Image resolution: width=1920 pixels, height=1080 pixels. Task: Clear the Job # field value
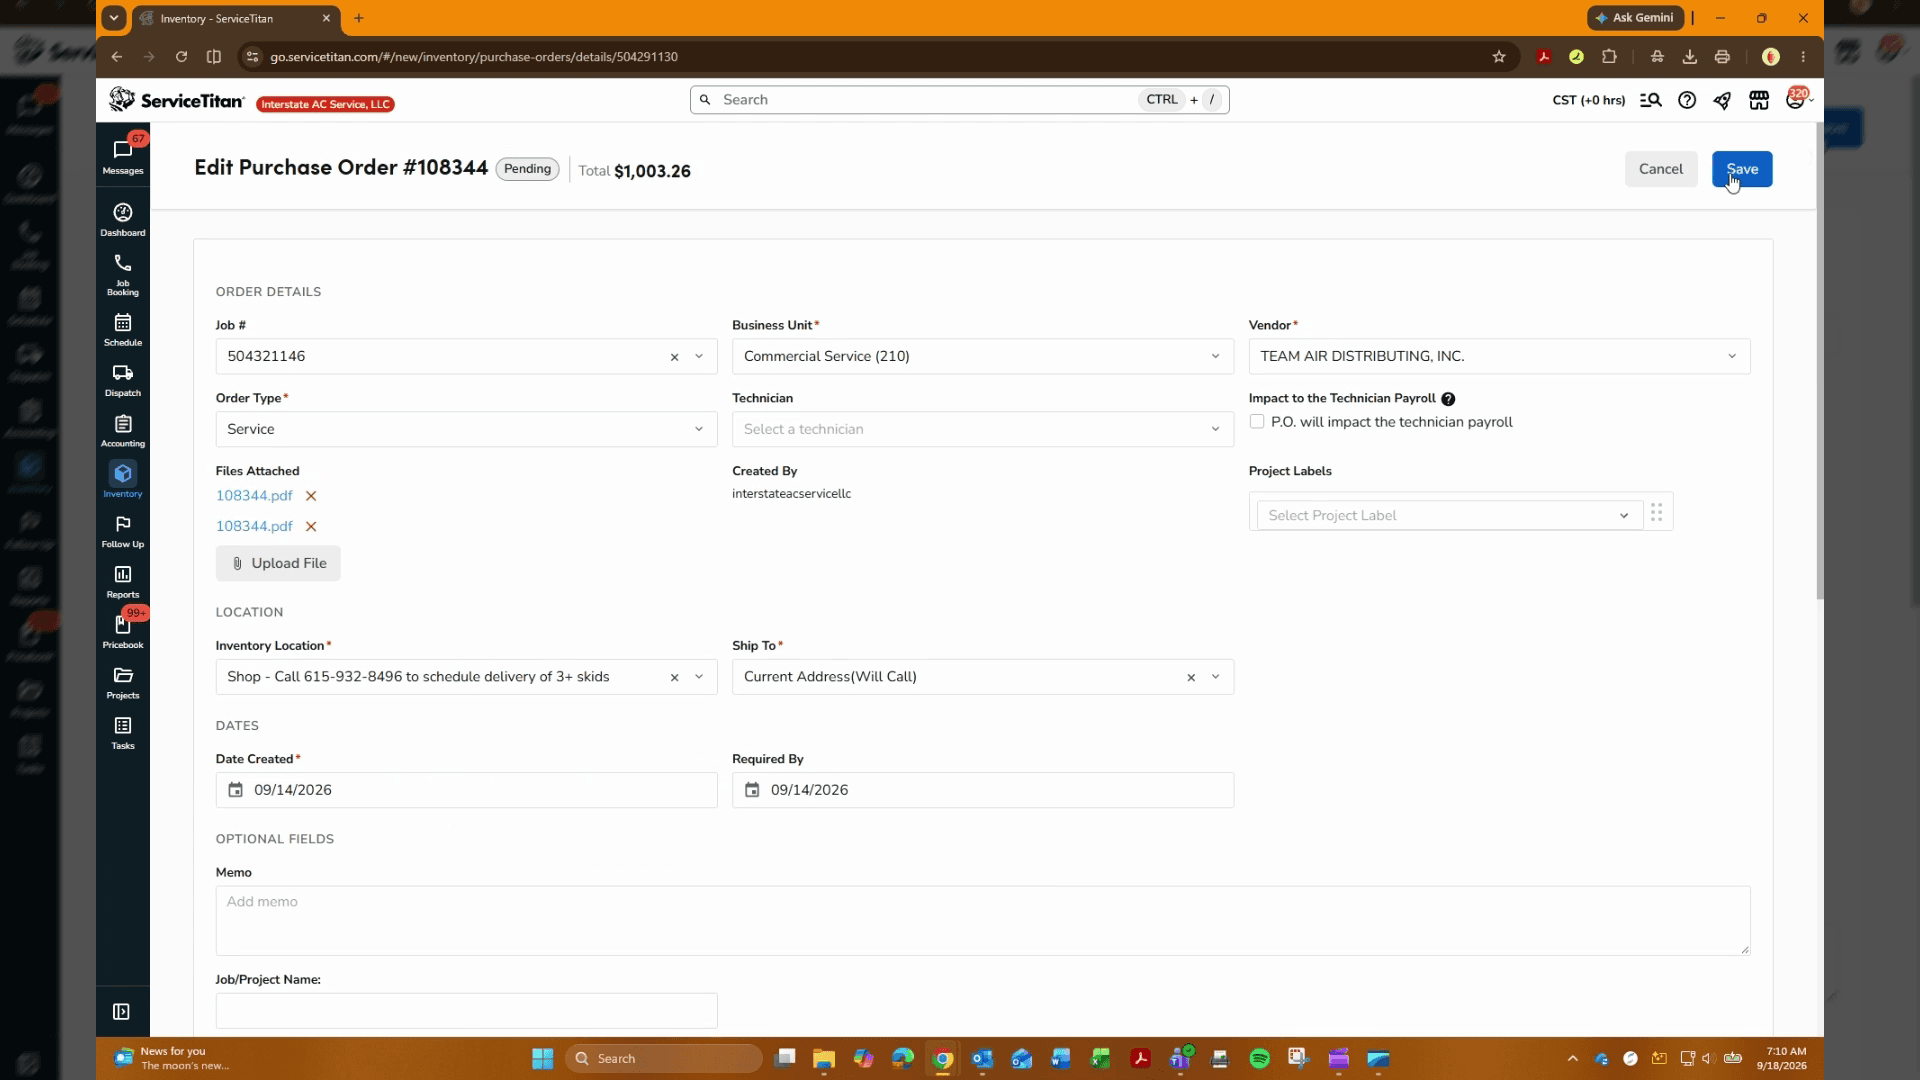674,357
